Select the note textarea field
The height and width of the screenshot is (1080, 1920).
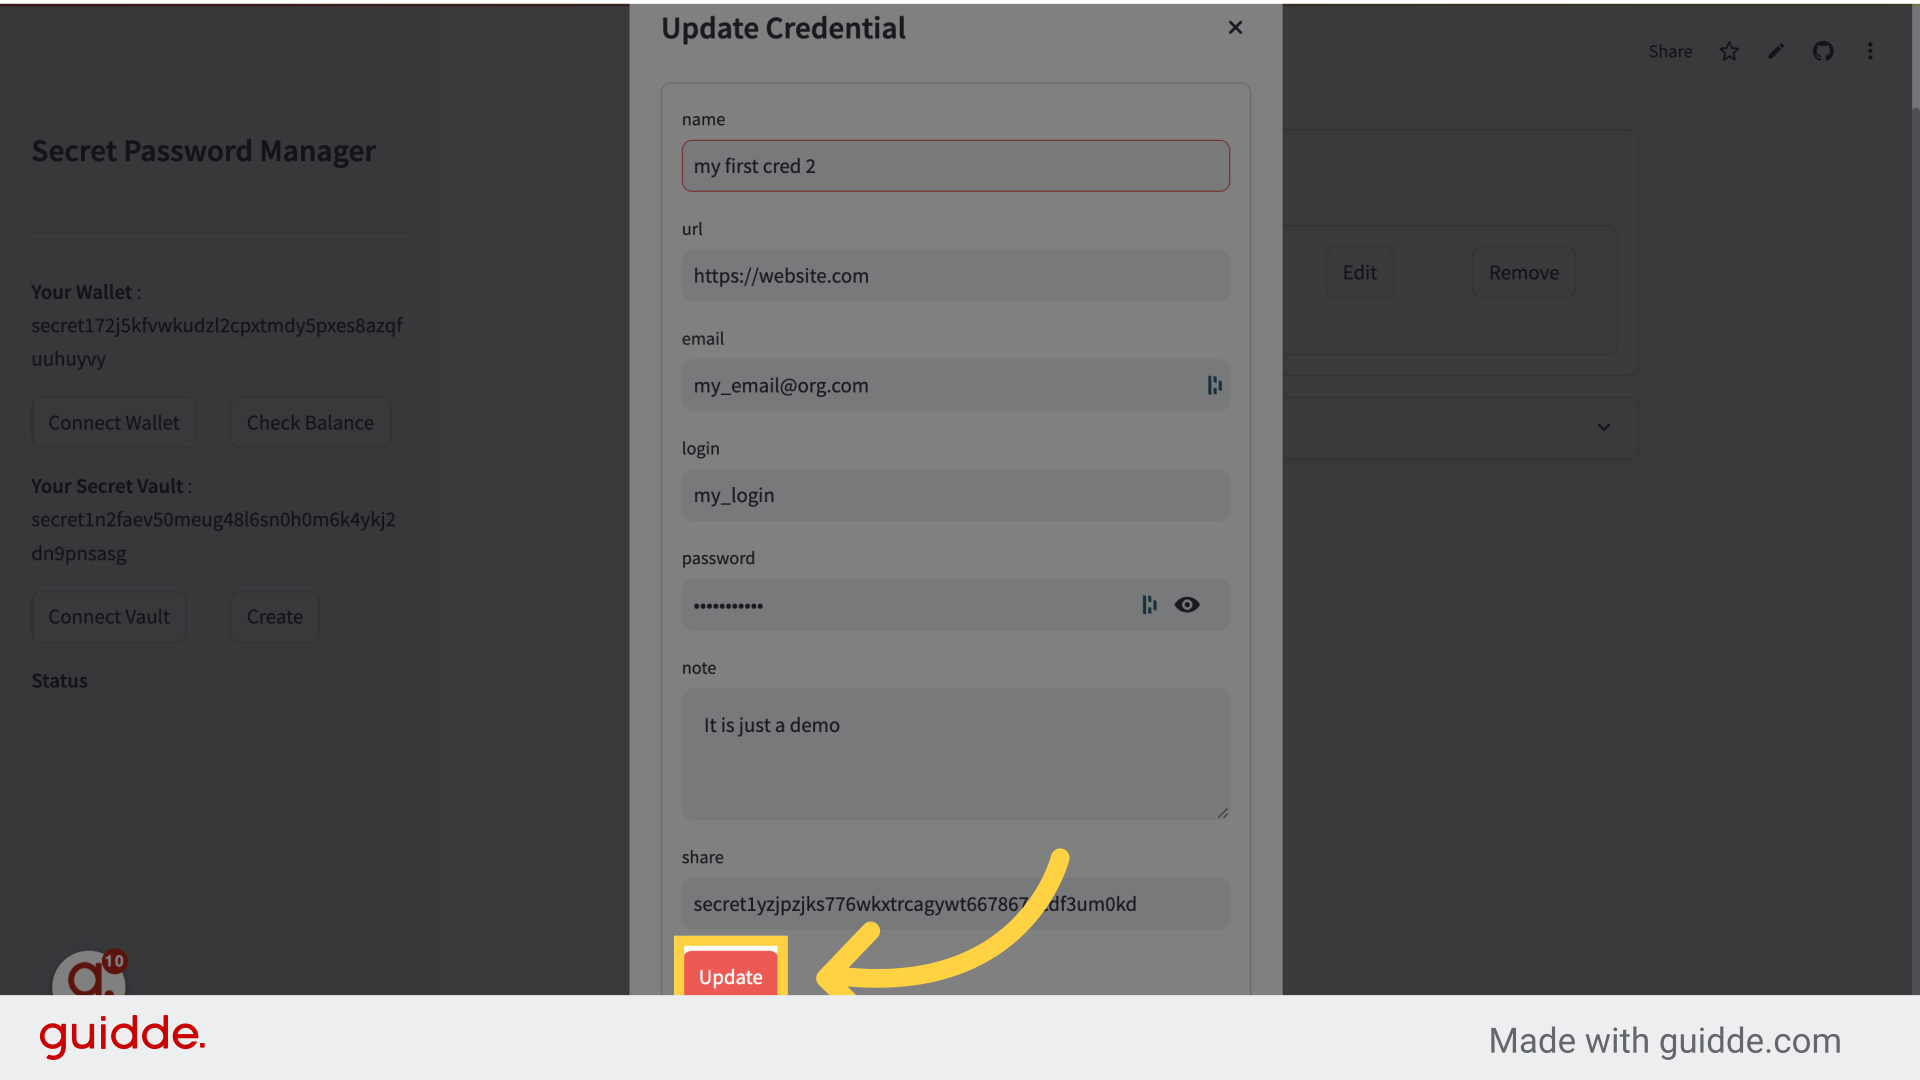coord(955,754)
